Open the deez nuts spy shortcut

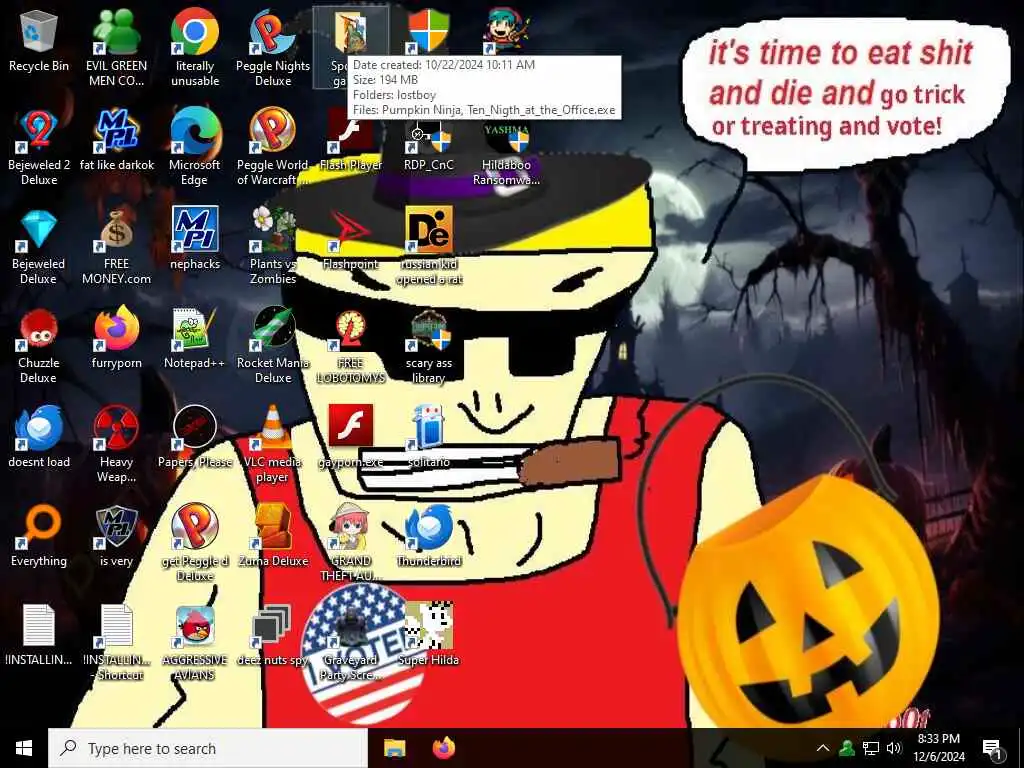coord(273,635)
